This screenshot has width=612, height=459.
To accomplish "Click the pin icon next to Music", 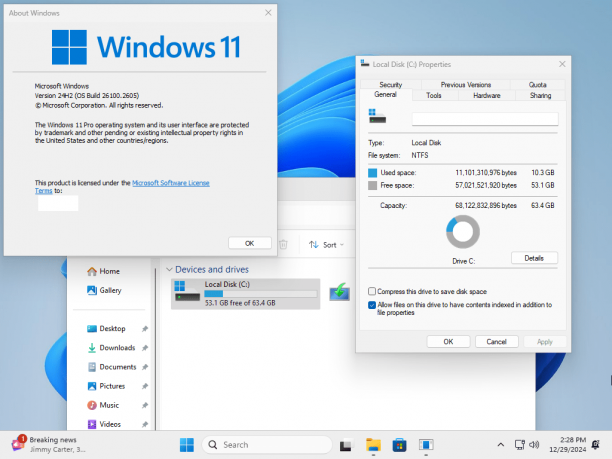I will (145, 405).
